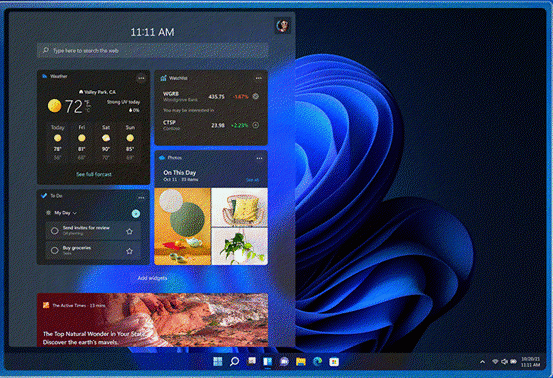Toggle the Widgets taskbar button

tap(268, 361)
